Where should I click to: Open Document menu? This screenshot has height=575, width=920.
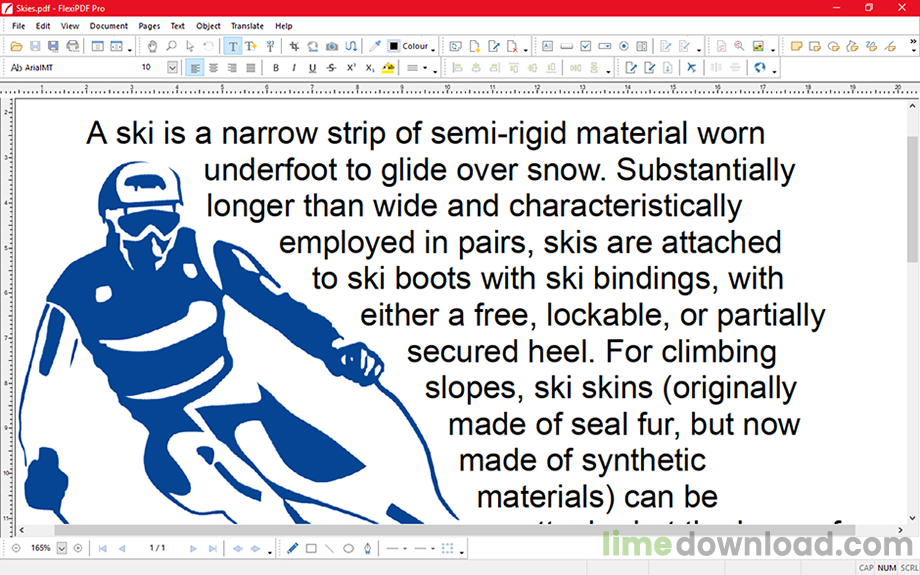tap(109, 26)
